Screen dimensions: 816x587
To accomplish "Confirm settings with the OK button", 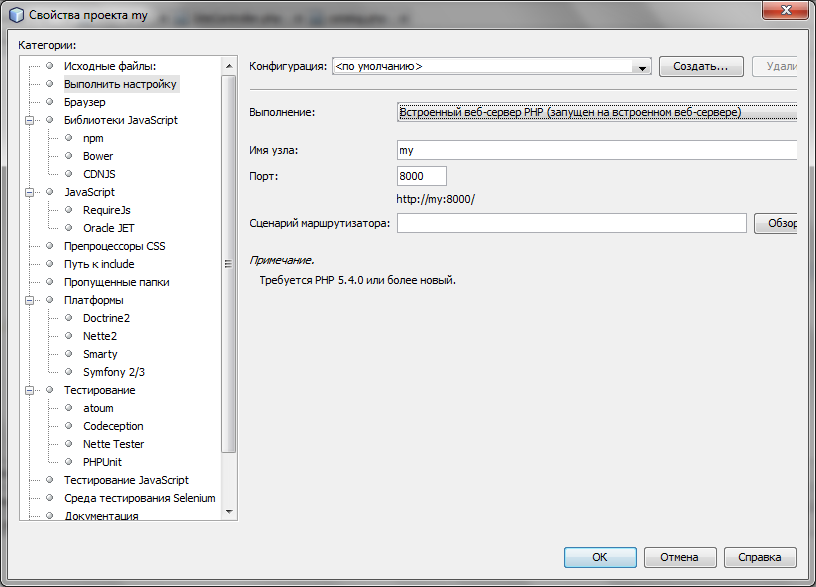I will point(600,557).
